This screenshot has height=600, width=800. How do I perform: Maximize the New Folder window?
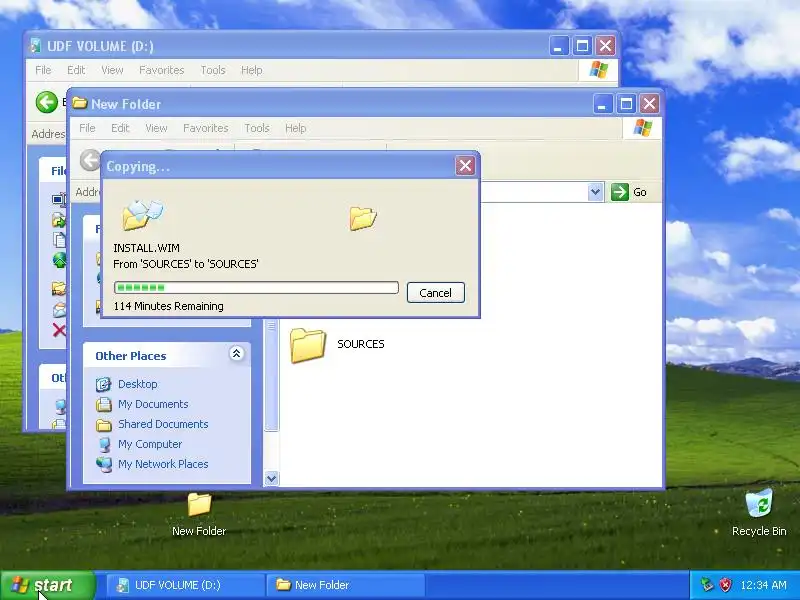tap(626, 104)
